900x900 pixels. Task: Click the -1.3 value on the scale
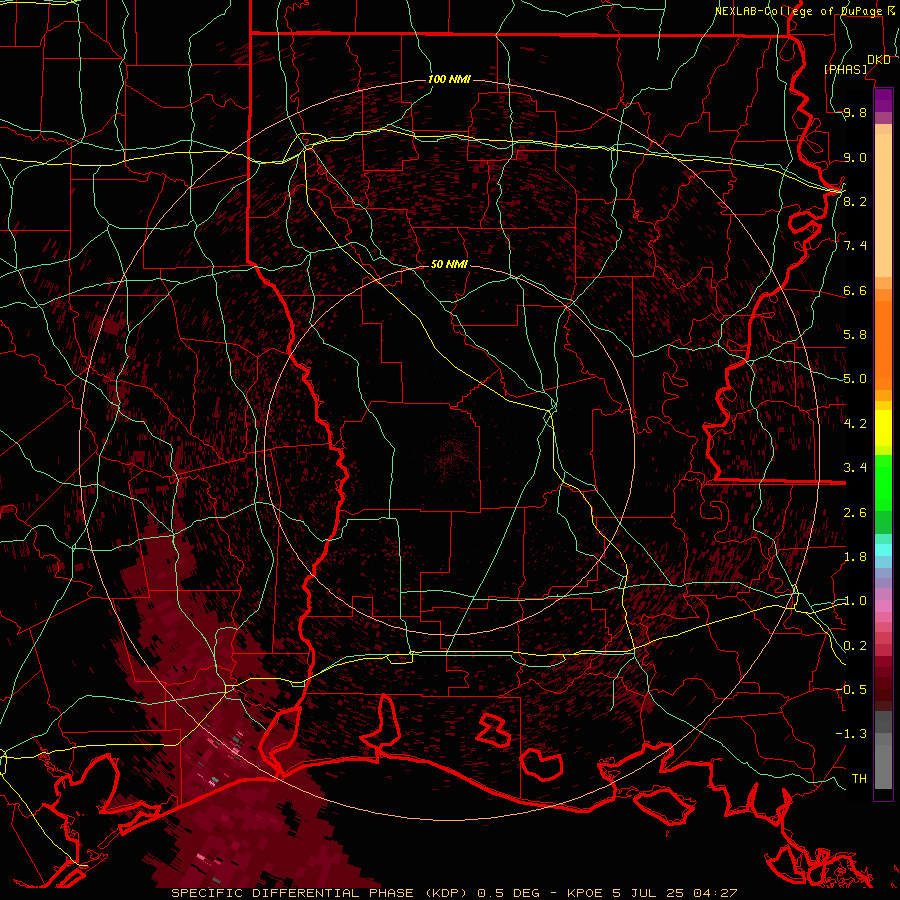pos(851,734)
